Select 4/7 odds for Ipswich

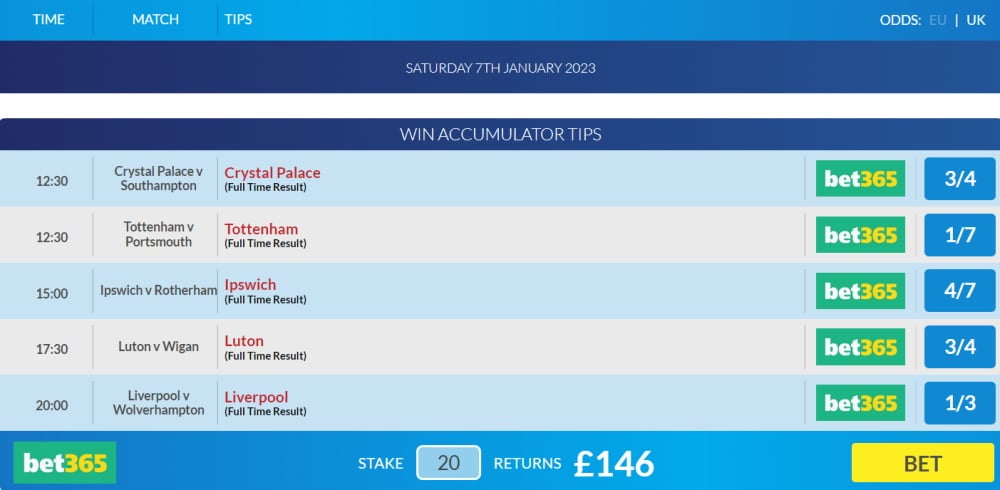960,291
